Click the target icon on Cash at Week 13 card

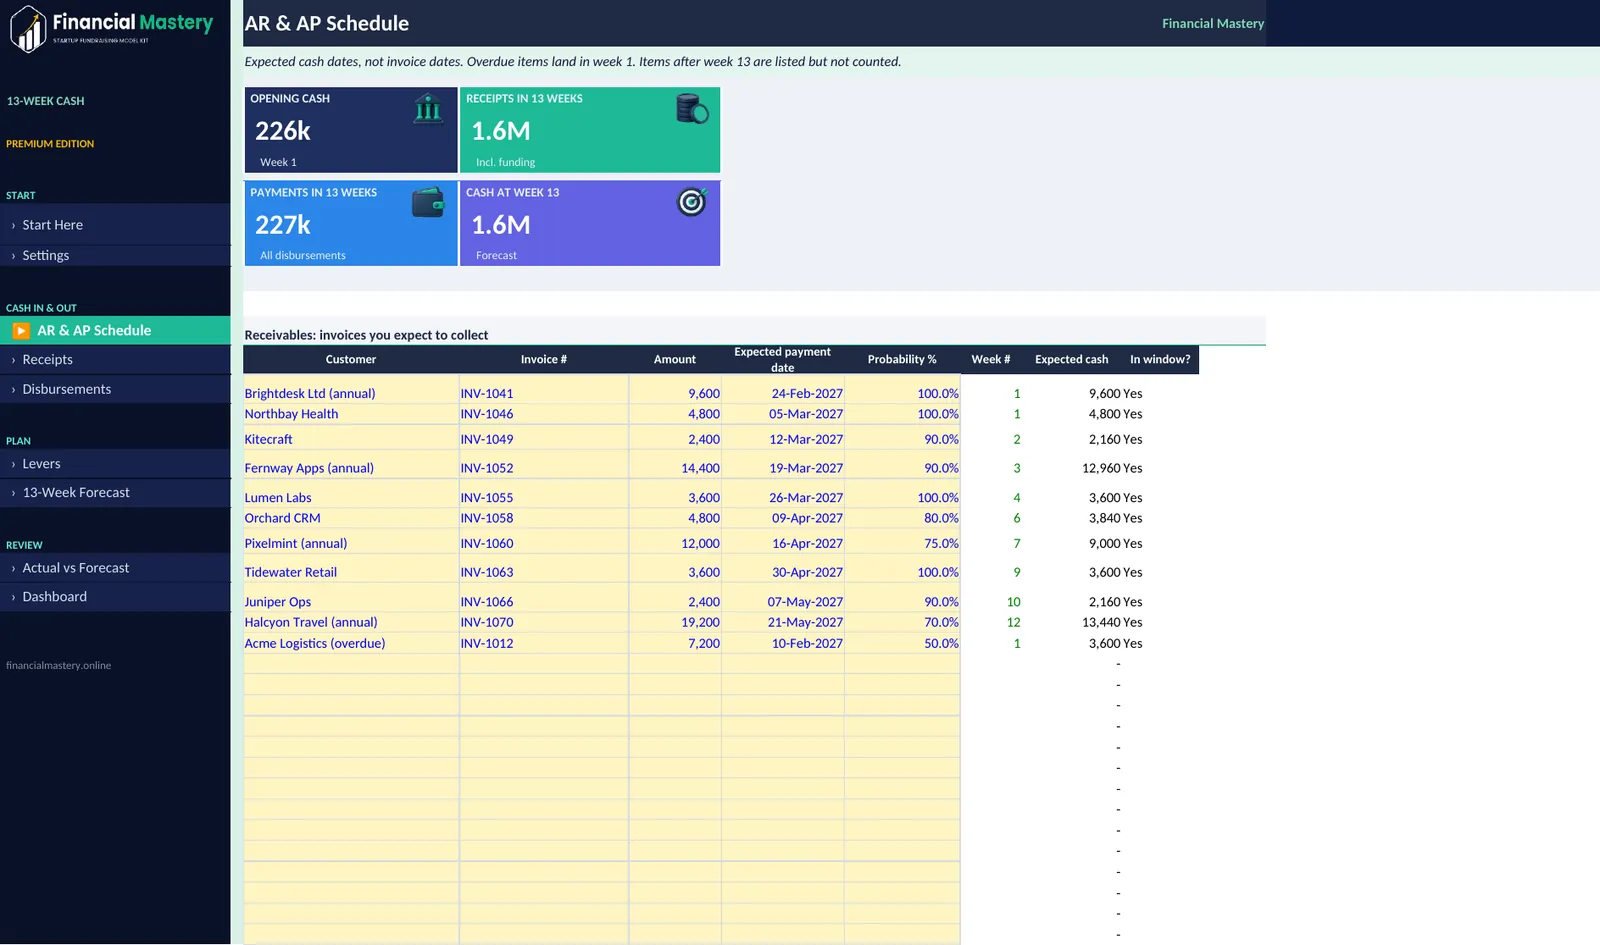click(x=692, y=202)
